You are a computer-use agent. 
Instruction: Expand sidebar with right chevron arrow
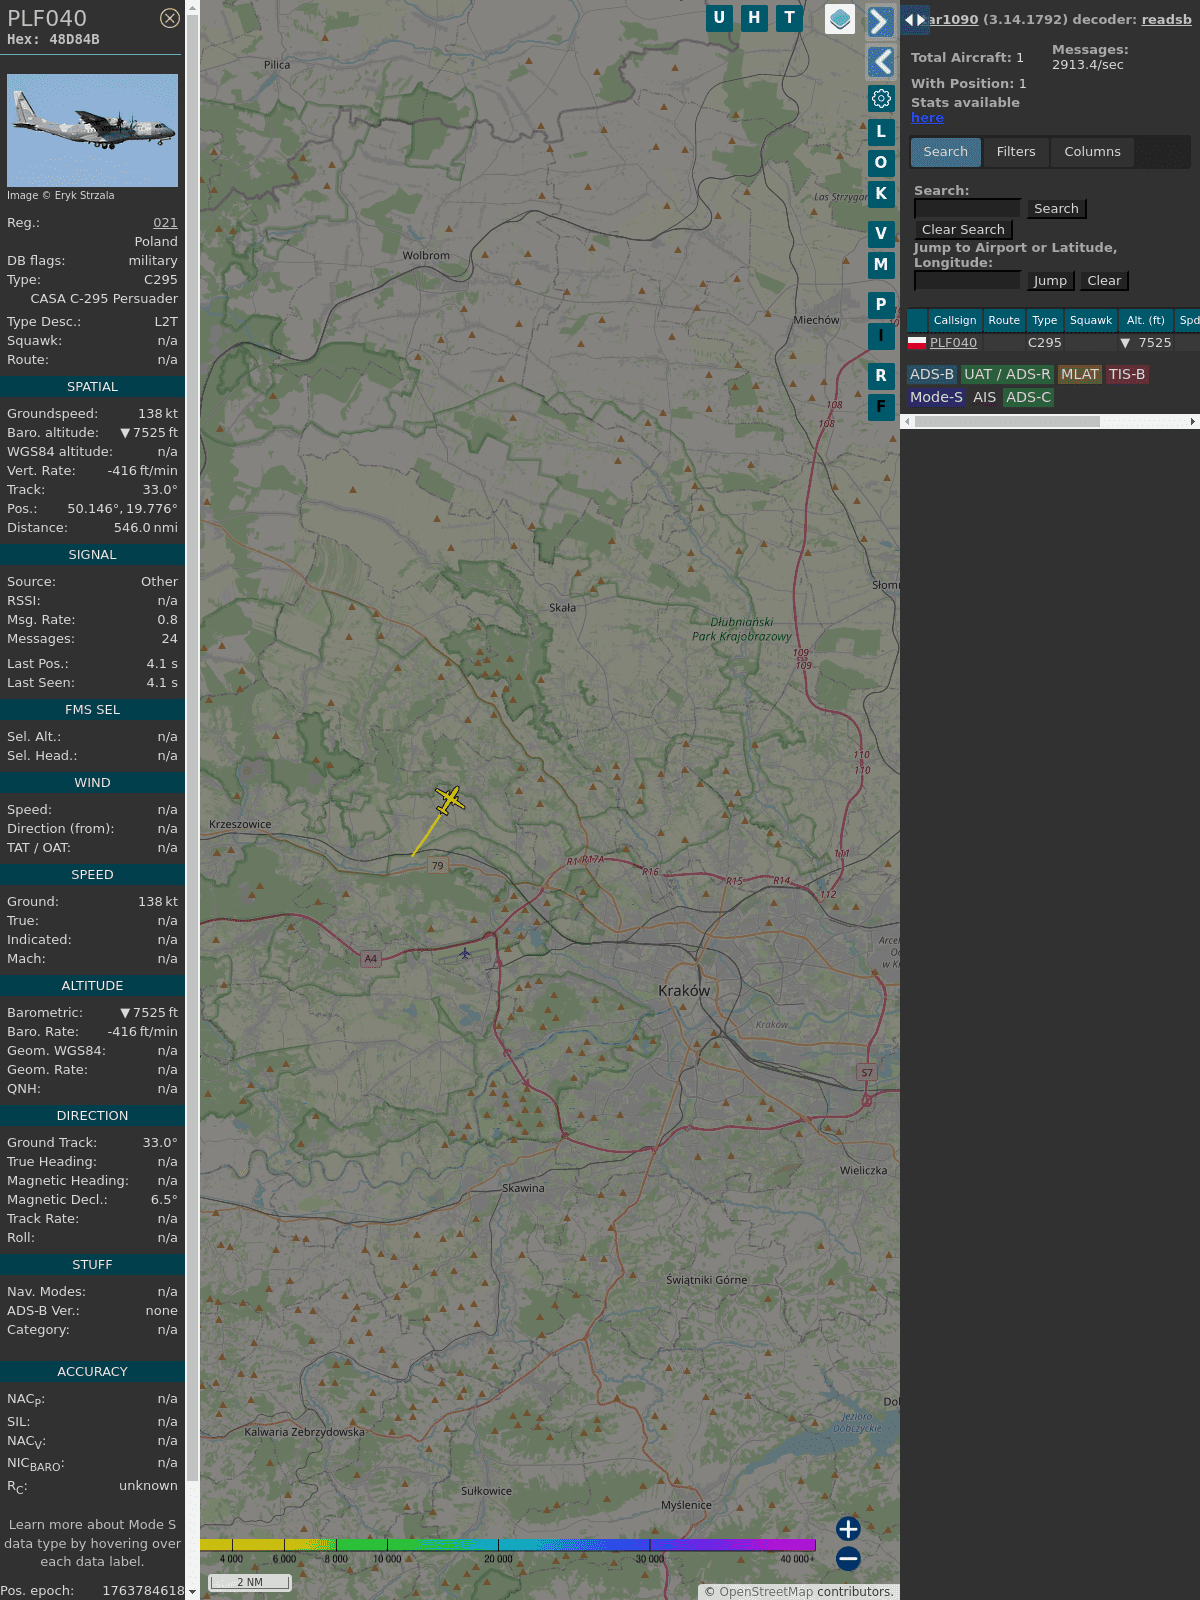pyautogui.click(x=880, y=21)
